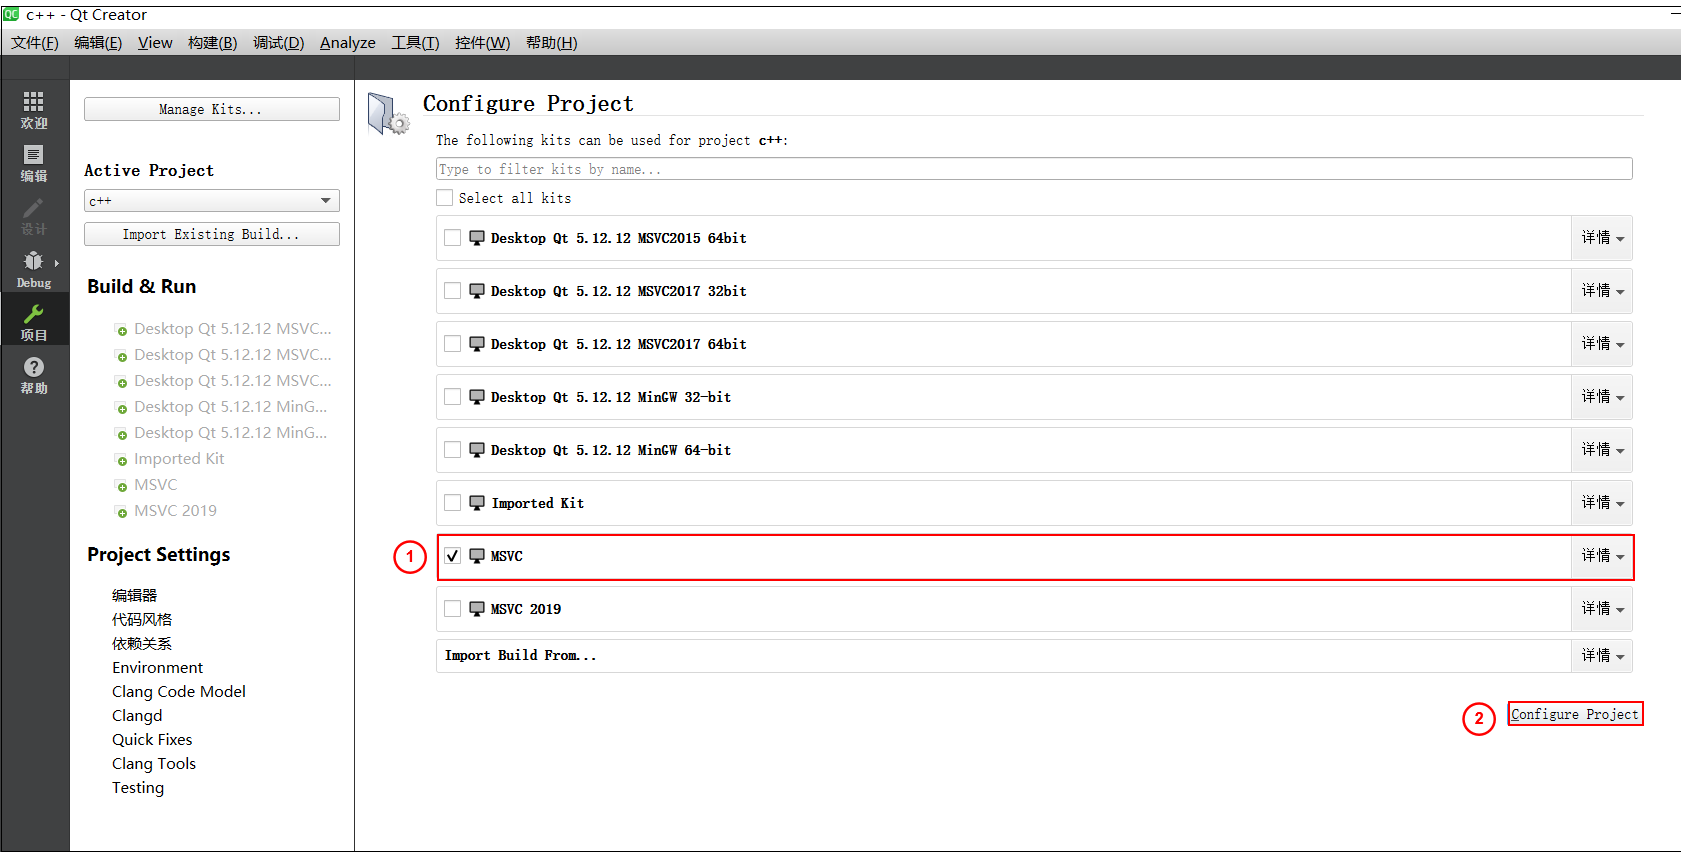Click monitor icon beside MinGW 64-bit kit

[x=477, y=450]
